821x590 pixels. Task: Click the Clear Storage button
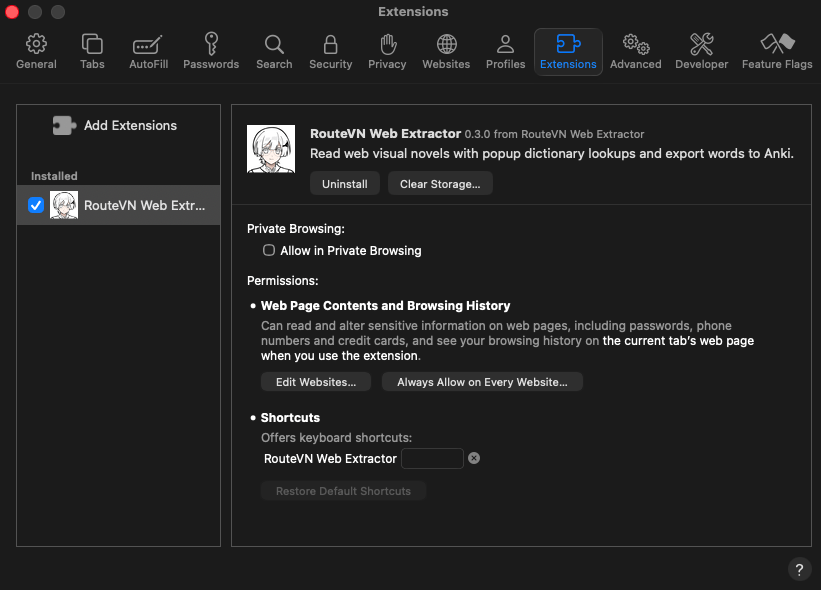[440, 184]
